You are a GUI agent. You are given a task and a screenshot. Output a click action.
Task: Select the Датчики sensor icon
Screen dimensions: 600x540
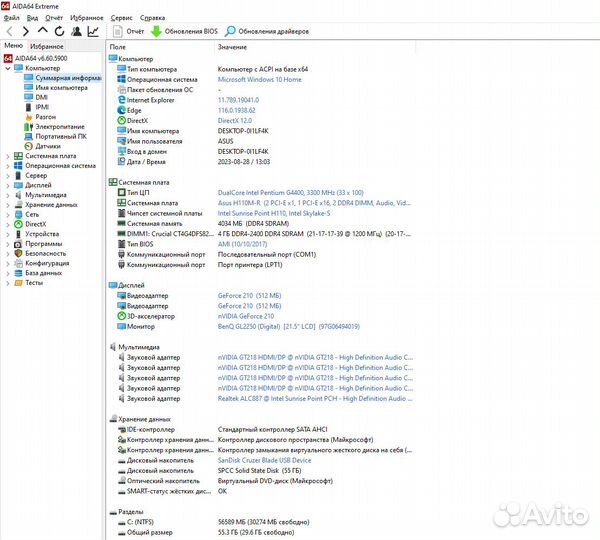28,146
